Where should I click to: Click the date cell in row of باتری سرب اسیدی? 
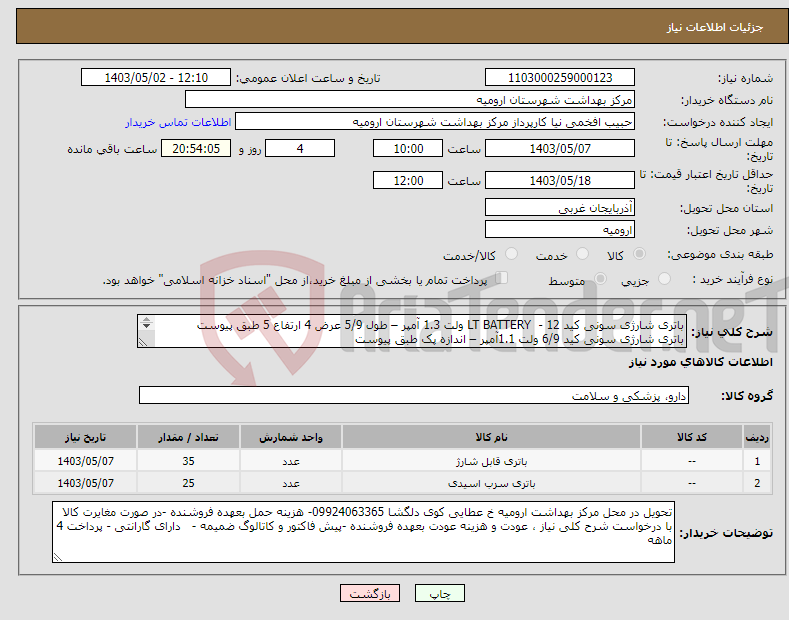click(x=86, y=483)
